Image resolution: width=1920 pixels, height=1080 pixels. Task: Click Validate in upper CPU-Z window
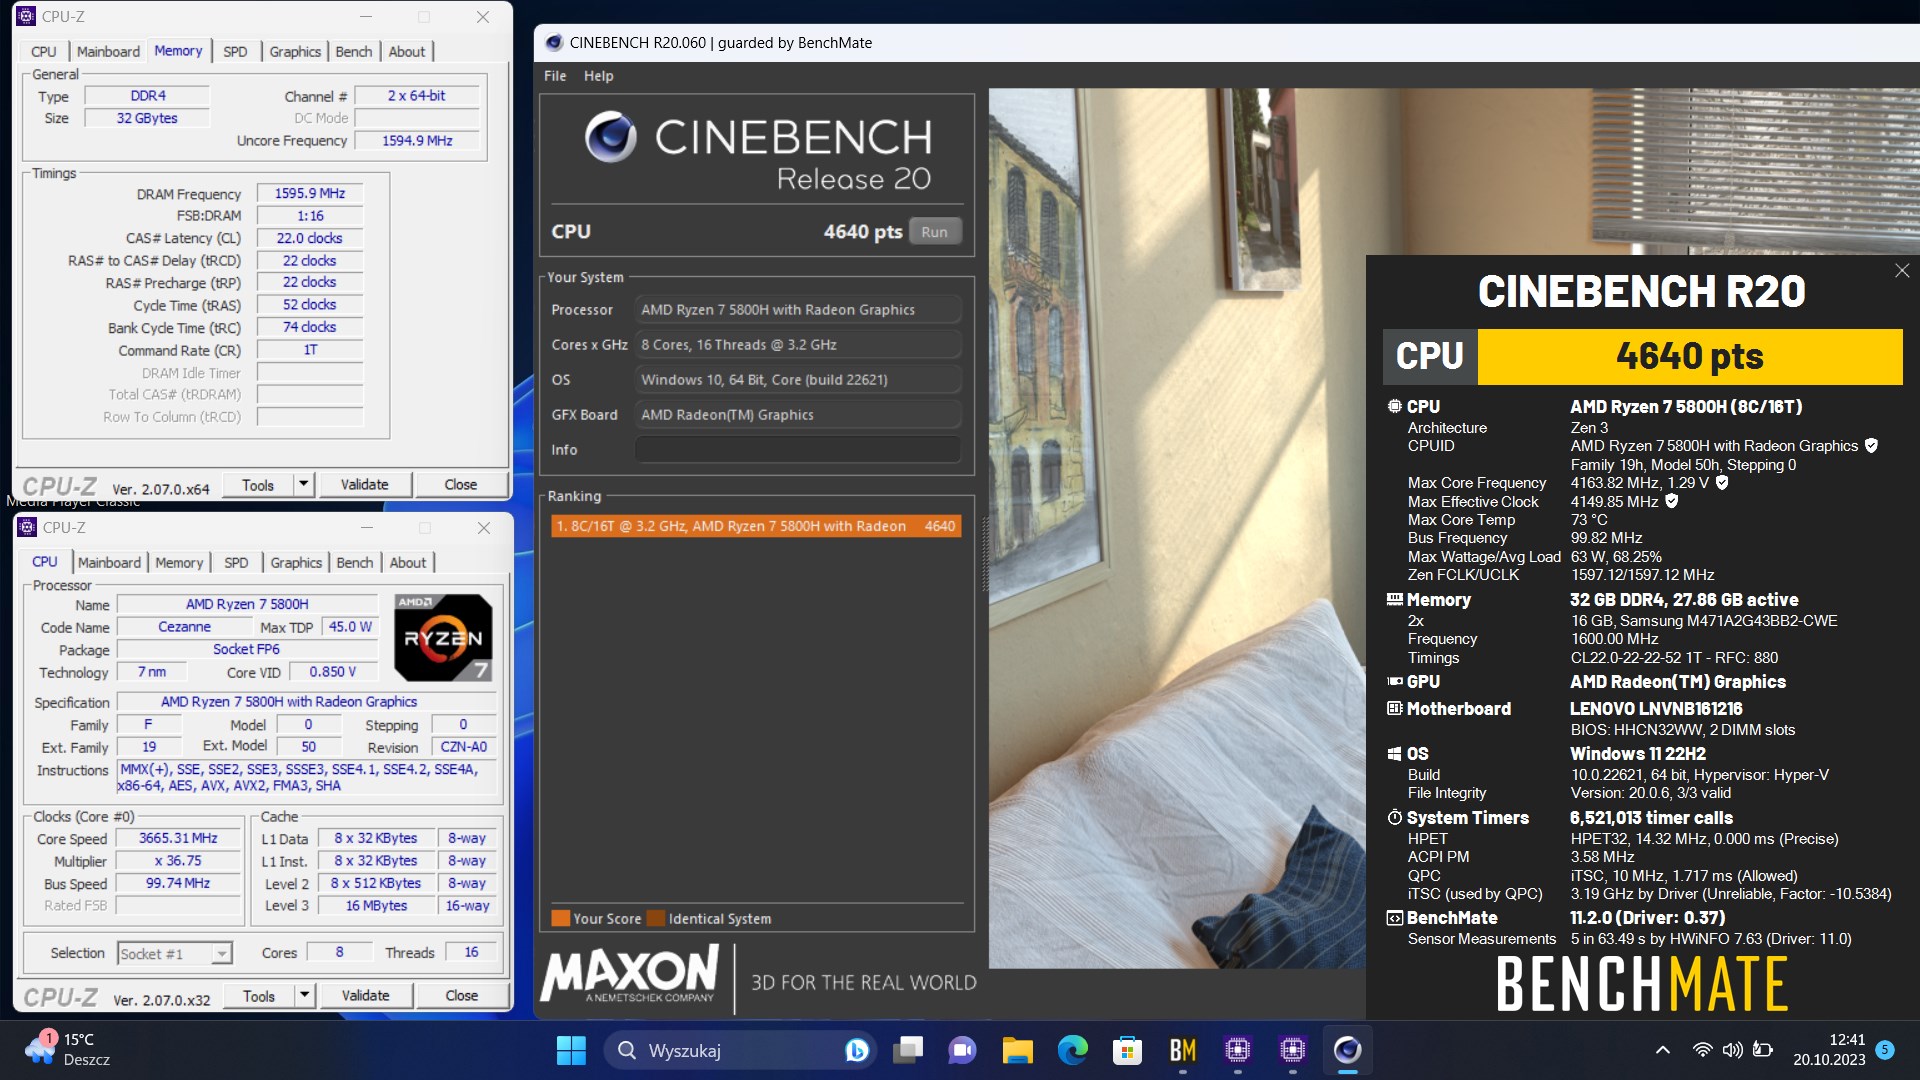364,484
